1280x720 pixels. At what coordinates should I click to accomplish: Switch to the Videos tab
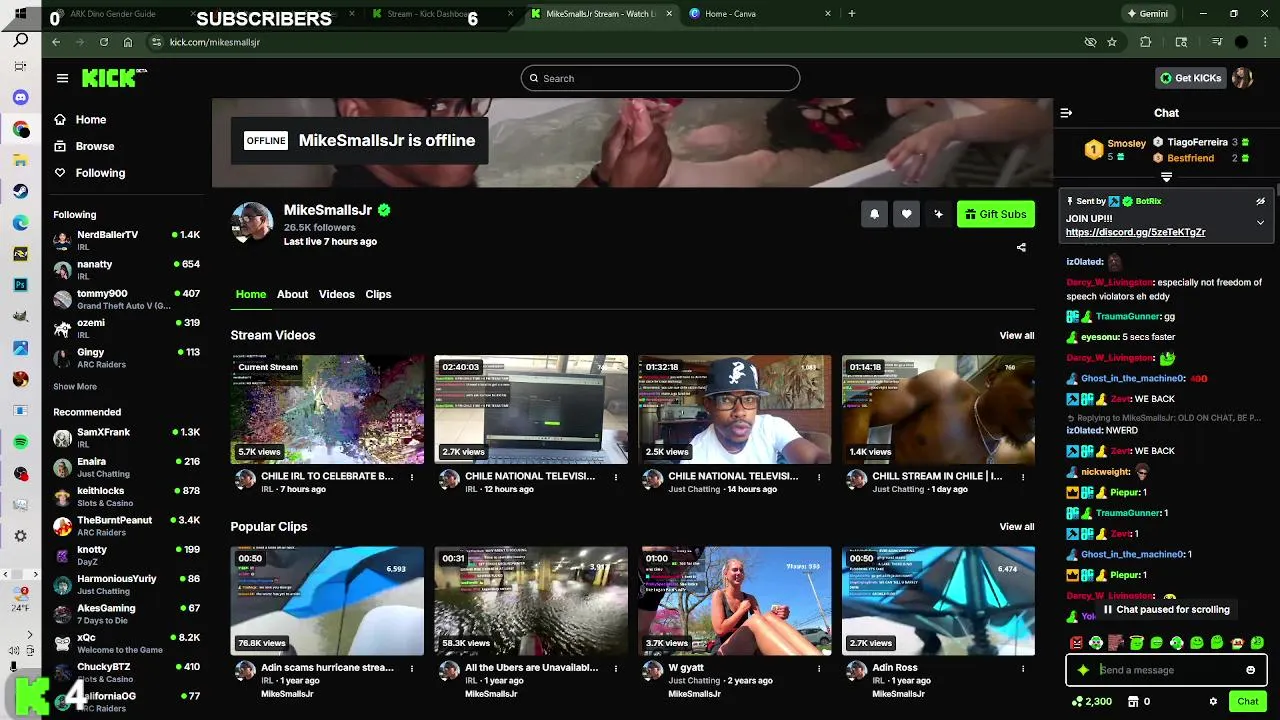coord(337,294)
